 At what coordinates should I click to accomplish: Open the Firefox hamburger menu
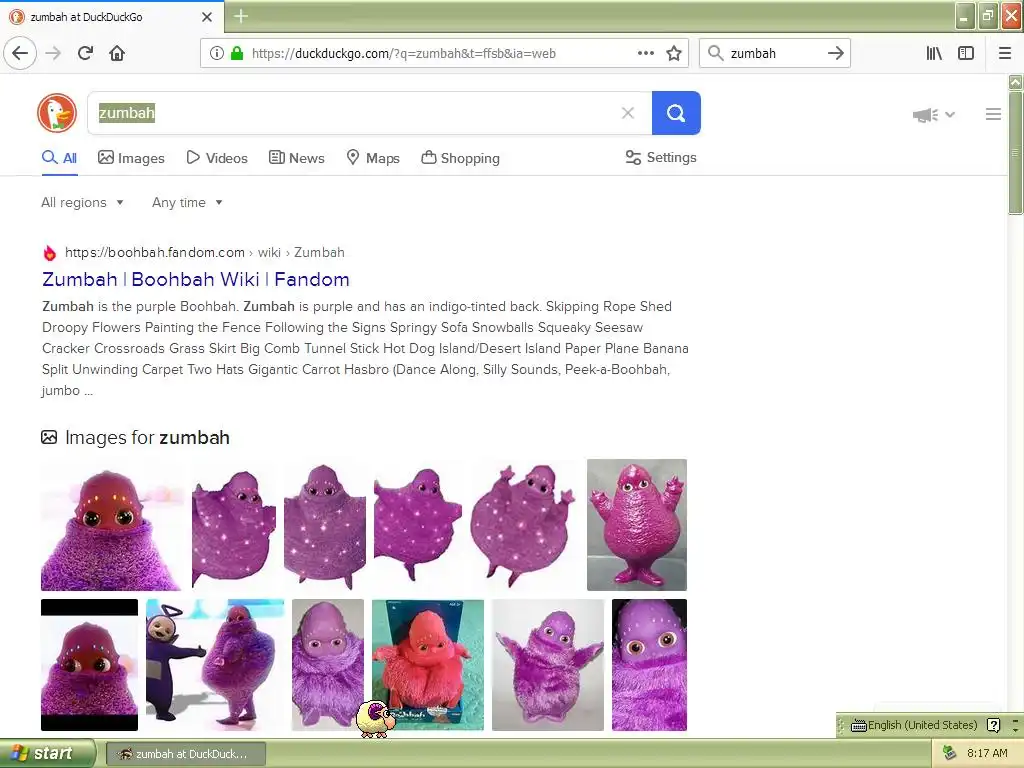coord(1005,53)
